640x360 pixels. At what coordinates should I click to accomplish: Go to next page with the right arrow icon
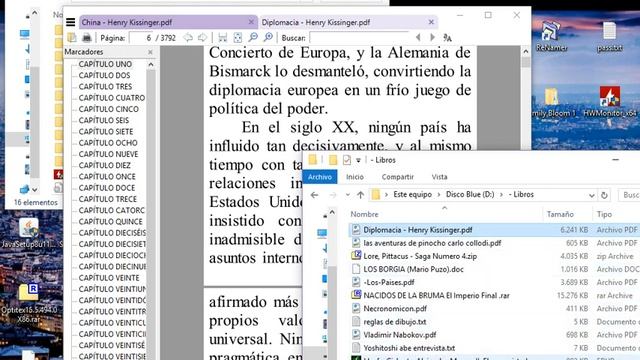(x=202, y=38)
